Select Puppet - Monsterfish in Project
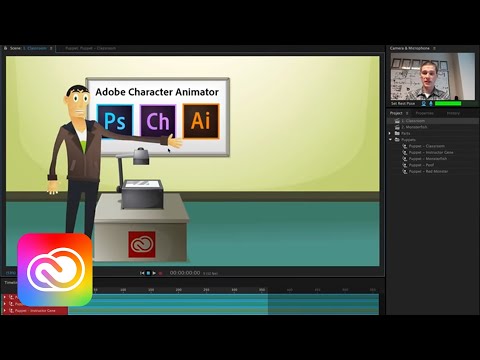The width and height of the screenshot is (480, 360). [428, 159]
